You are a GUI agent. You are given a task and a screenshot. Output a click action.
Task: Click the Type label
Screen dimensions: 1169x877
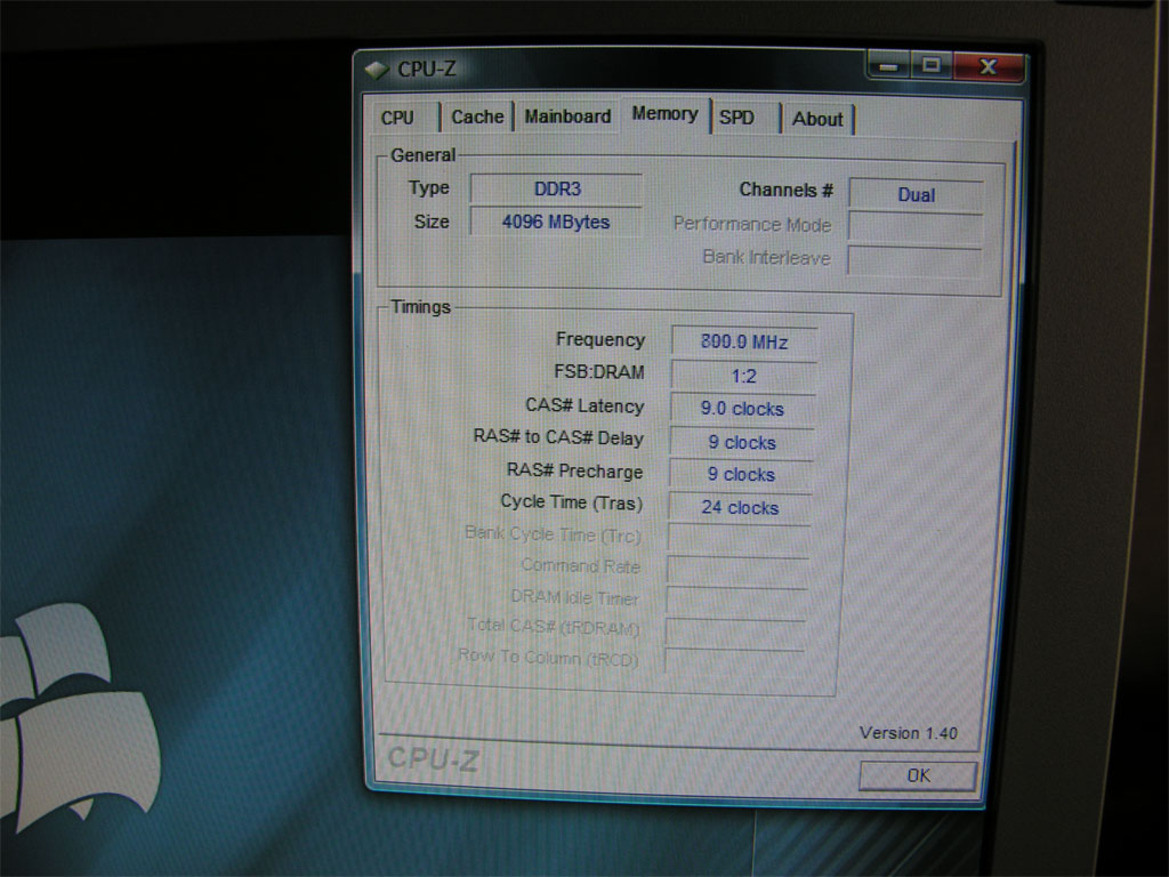[x=429, y=188]
